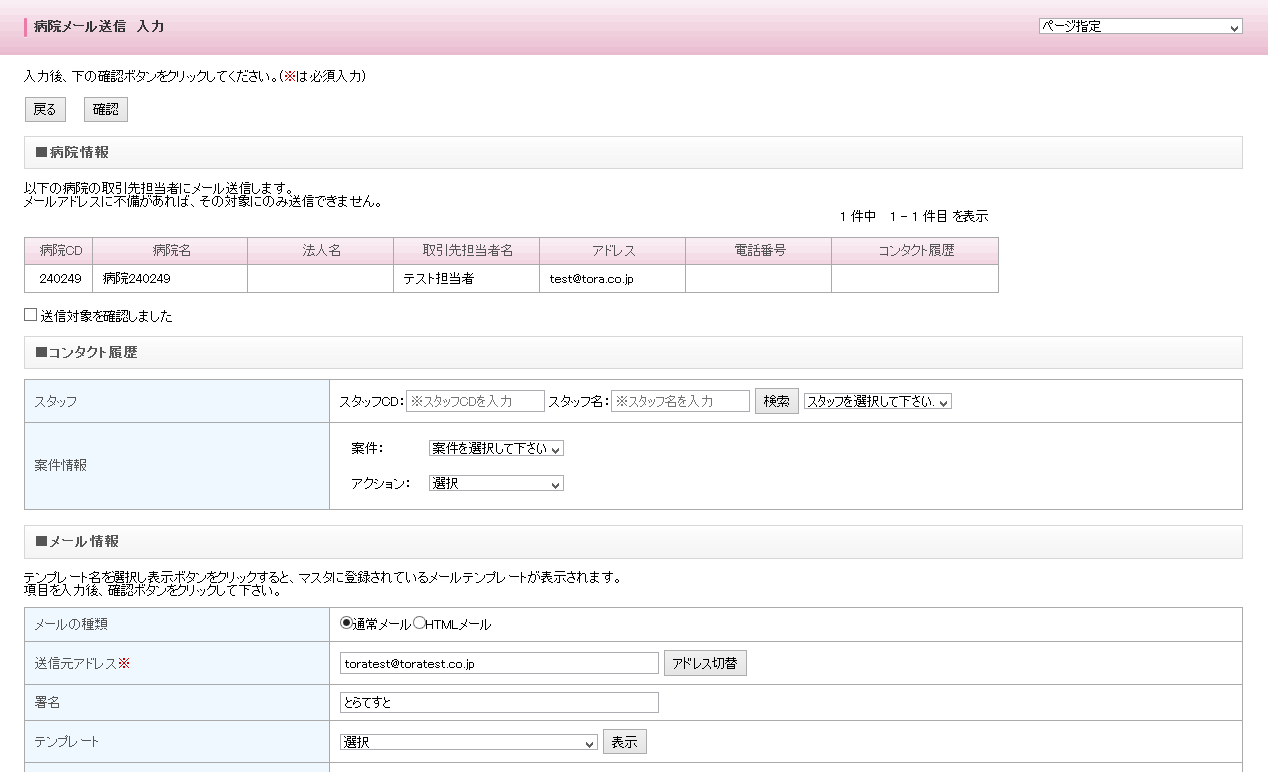Click the 表示 button

(x=625, y=742)
